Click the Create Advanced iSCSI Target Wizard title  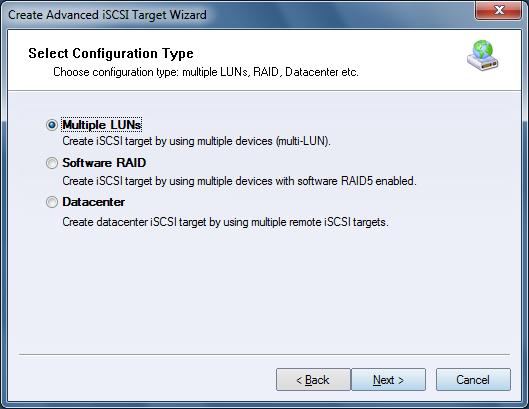click(x=107, y=15)
